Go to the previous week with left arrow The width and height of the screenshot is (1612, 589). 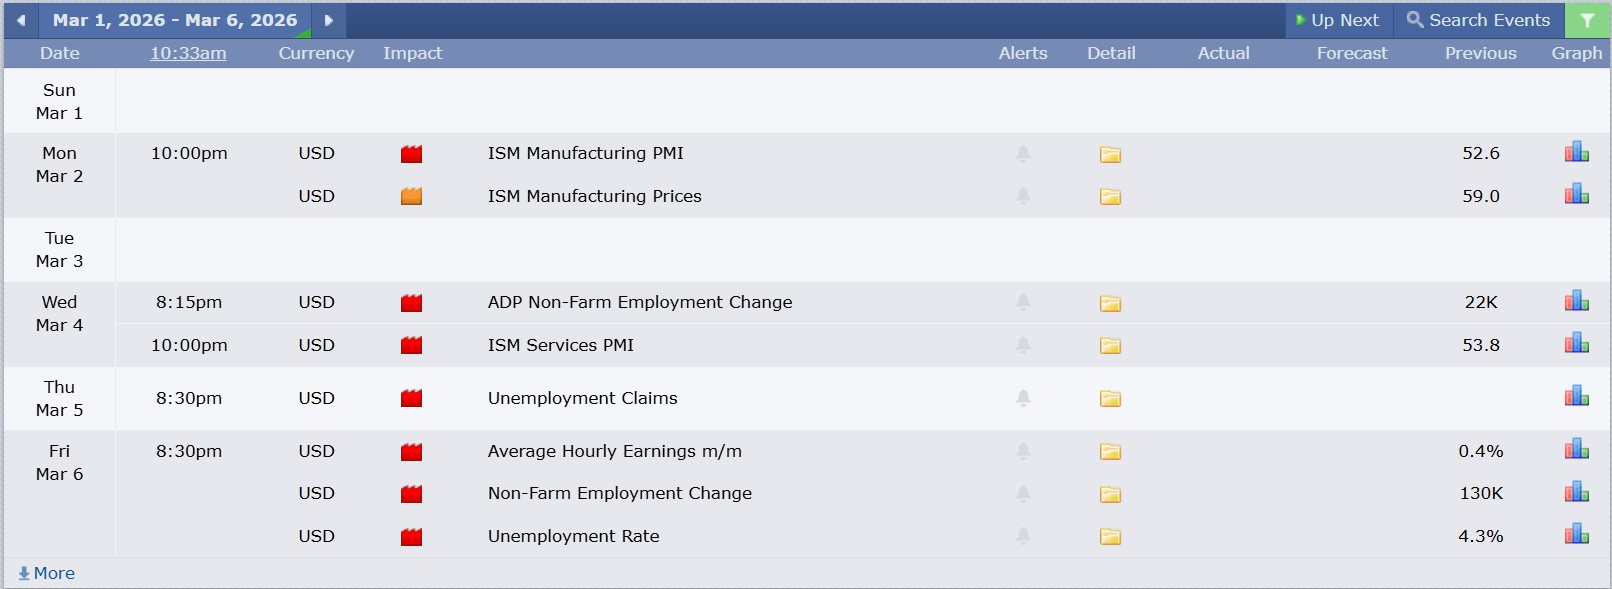(21, 20)
